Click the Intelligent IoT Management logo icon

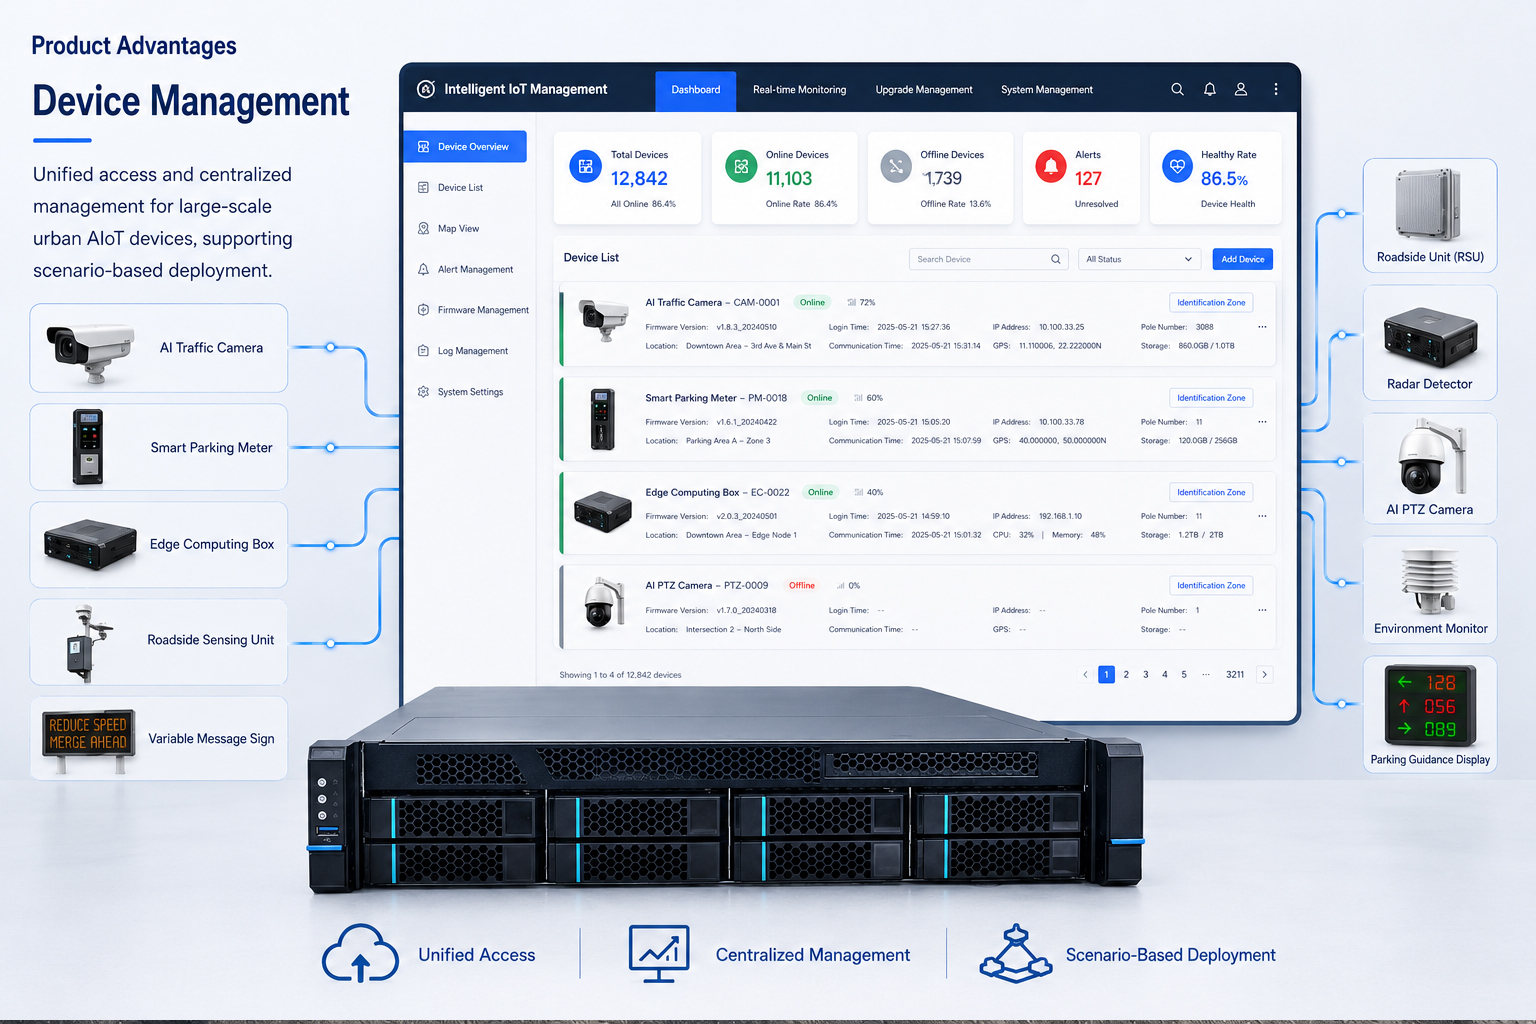(x=426, y=89)
